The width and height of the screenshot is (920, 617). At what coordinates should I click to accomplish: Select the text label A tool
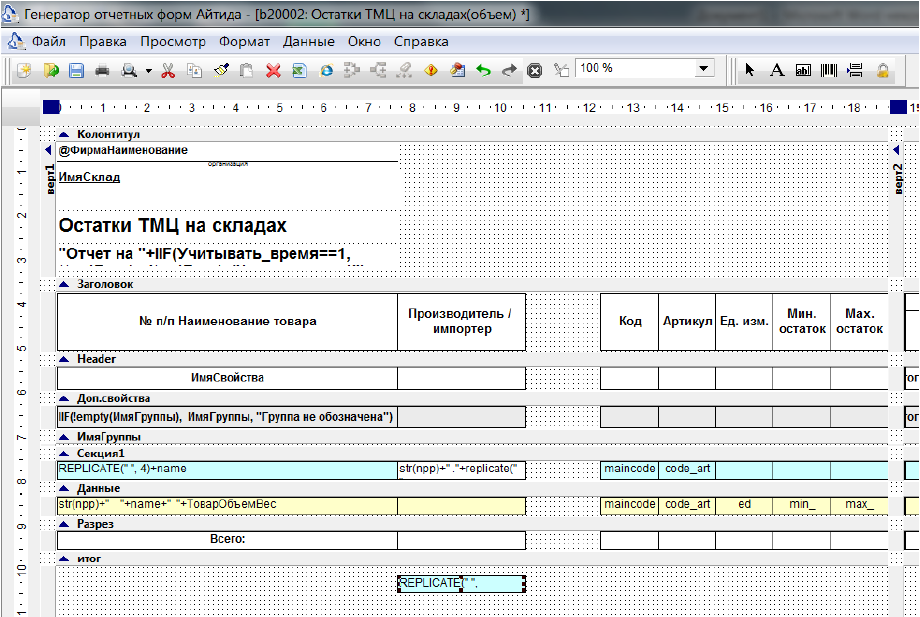click(x=777, y=70)
